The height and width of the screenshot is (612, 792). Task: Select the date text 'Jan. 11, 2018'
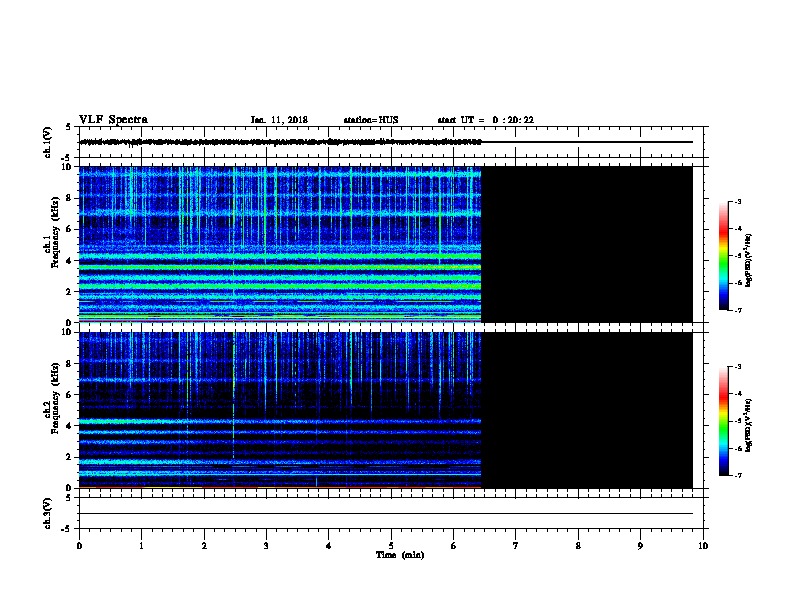pos(279,120)
